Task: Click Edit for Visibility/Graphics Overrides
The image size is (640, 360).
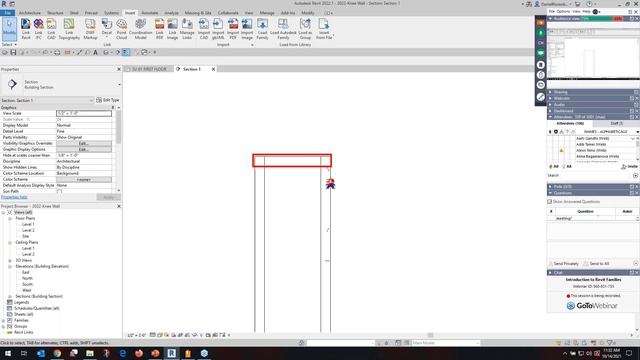Action: pyautogui.click(x=84, y=144)
